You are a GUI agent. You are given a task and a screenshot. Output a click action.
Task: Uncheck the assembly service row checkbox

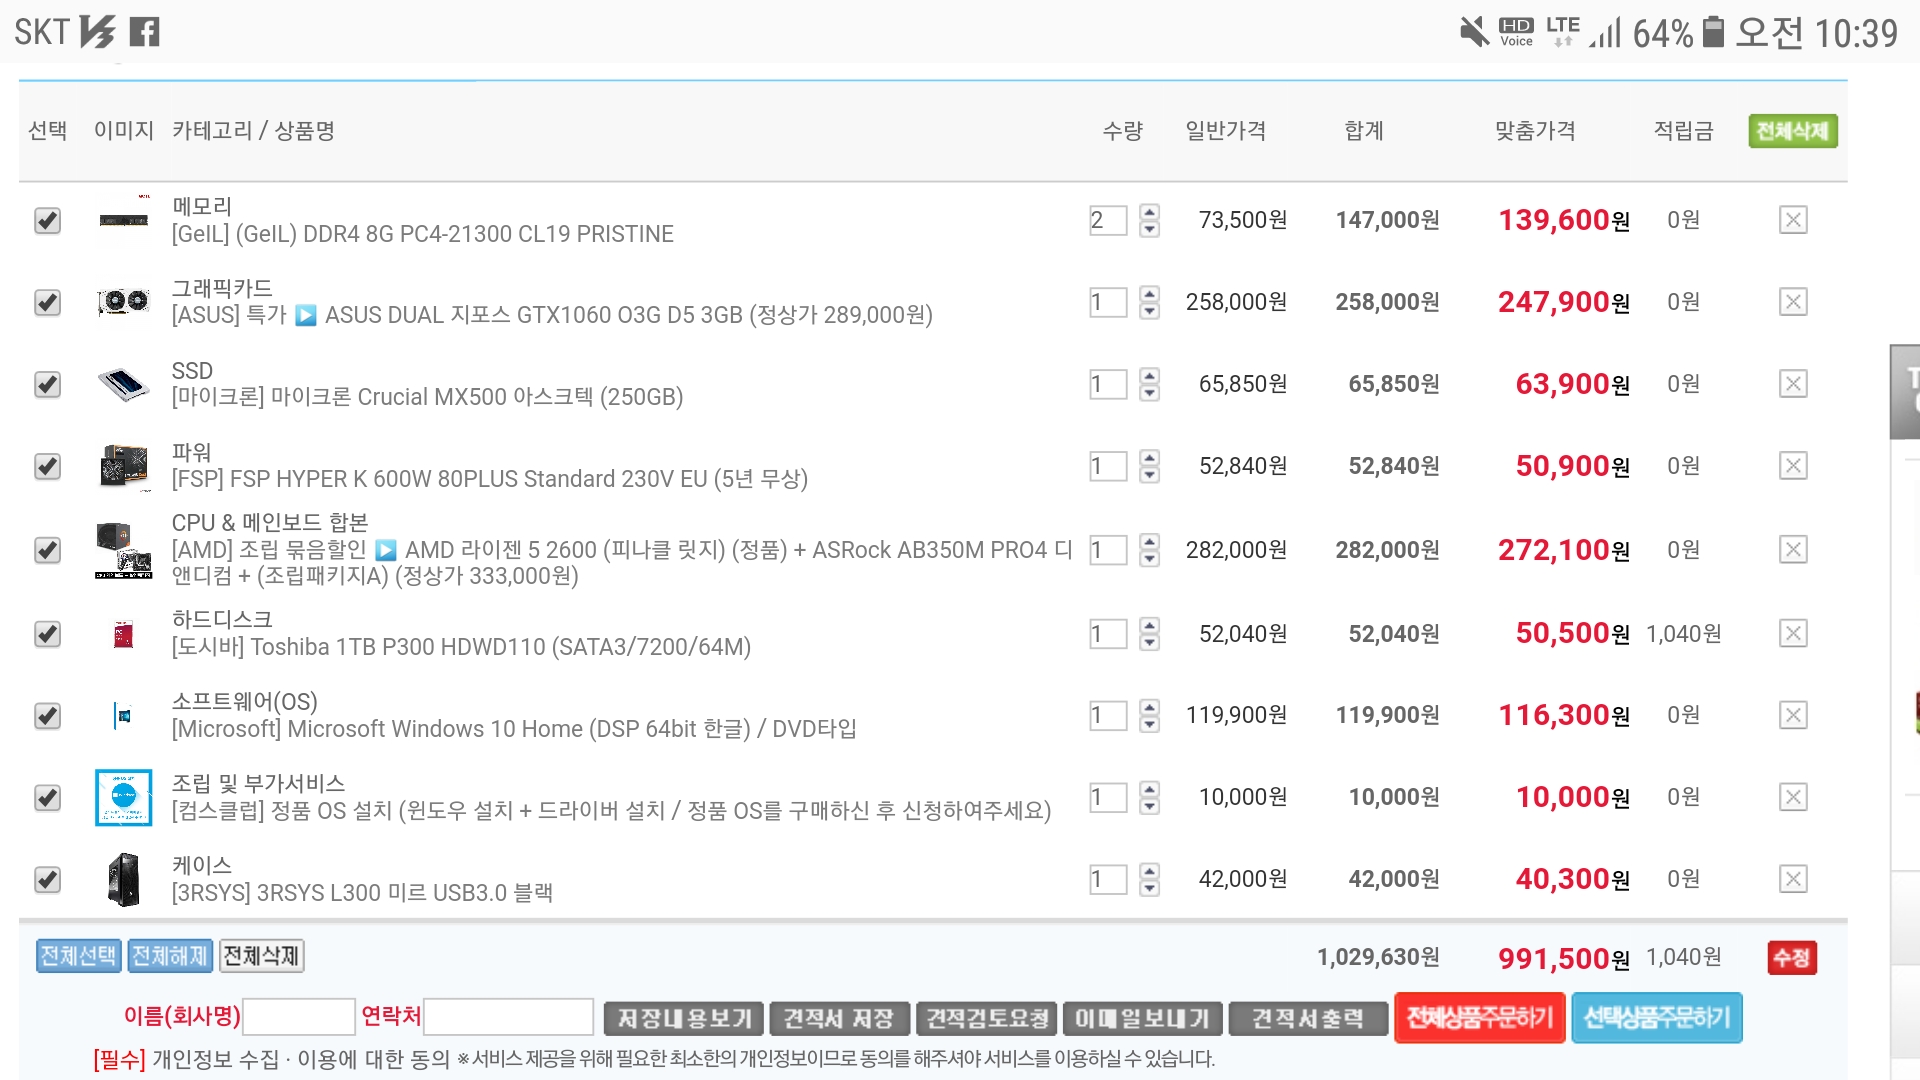47,798
